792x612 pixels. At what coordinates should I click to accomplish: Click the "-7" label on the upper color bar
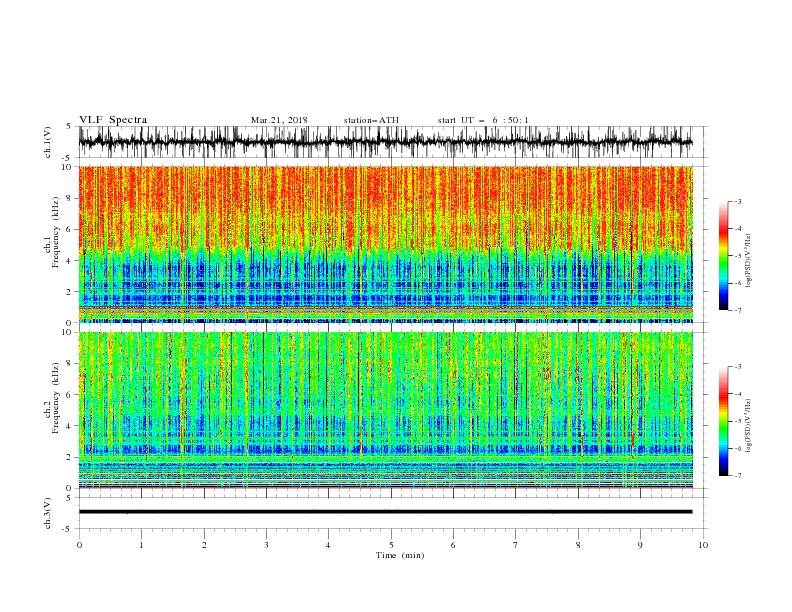coord(738,311)
